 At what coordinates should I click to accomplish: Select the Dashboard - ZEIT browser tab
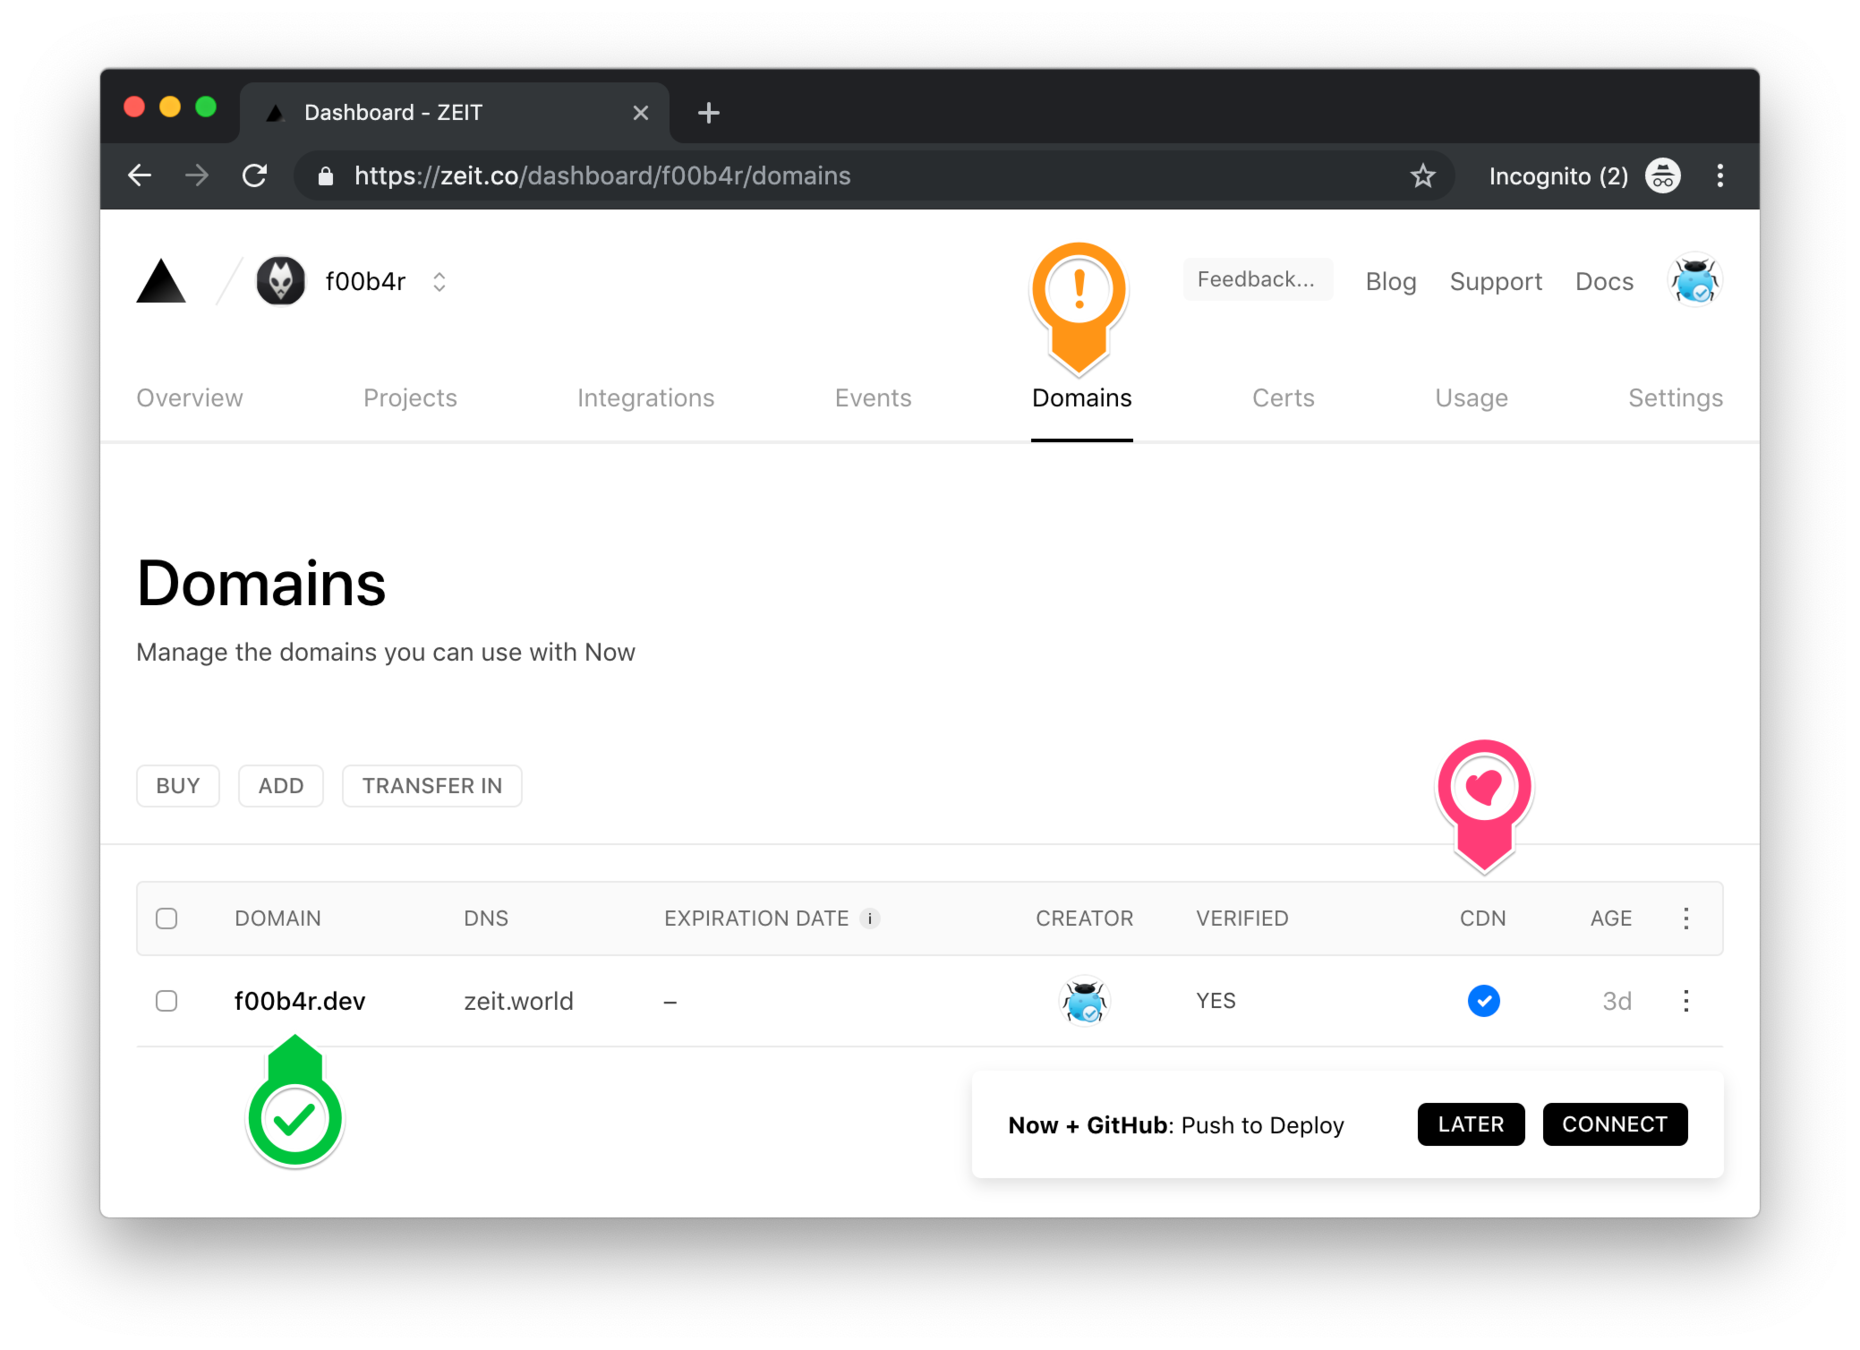pos(455,113)
